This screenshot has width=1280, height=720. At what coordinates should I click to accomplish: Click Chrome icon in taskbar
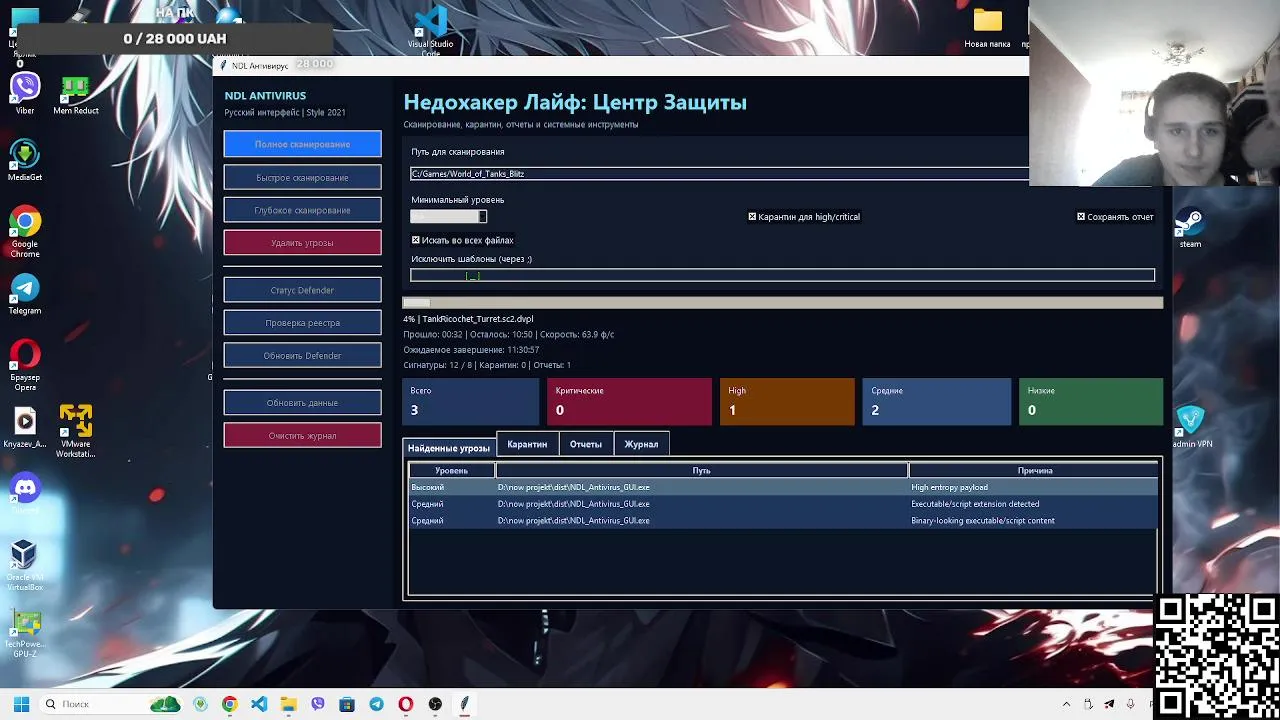[x=230, y=704]
